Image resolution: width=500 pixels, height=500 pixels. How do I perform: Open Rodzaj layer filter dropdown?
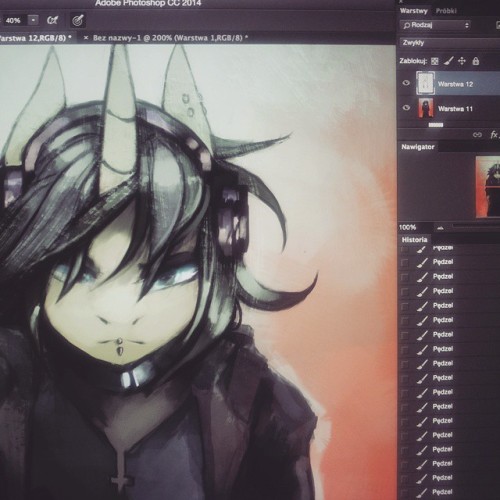[436, 25]
